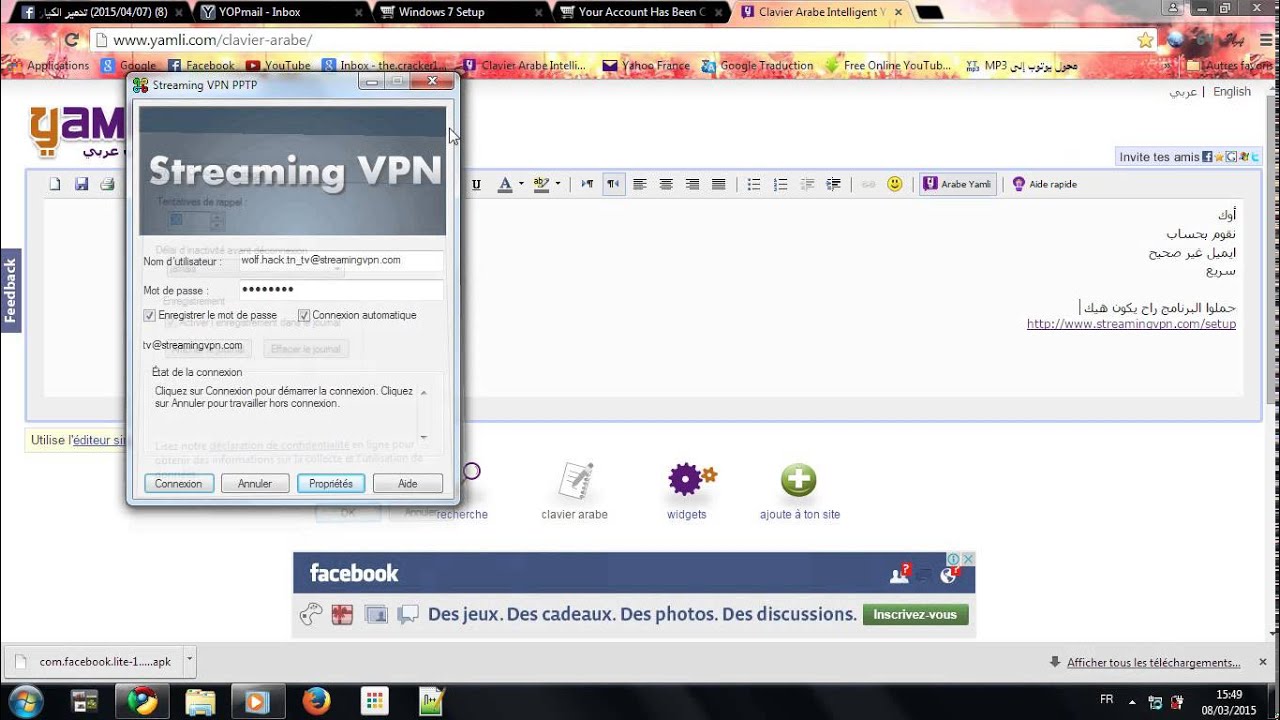
Task: Open font color dropdown arrow
Action: (x=521, y=184)
